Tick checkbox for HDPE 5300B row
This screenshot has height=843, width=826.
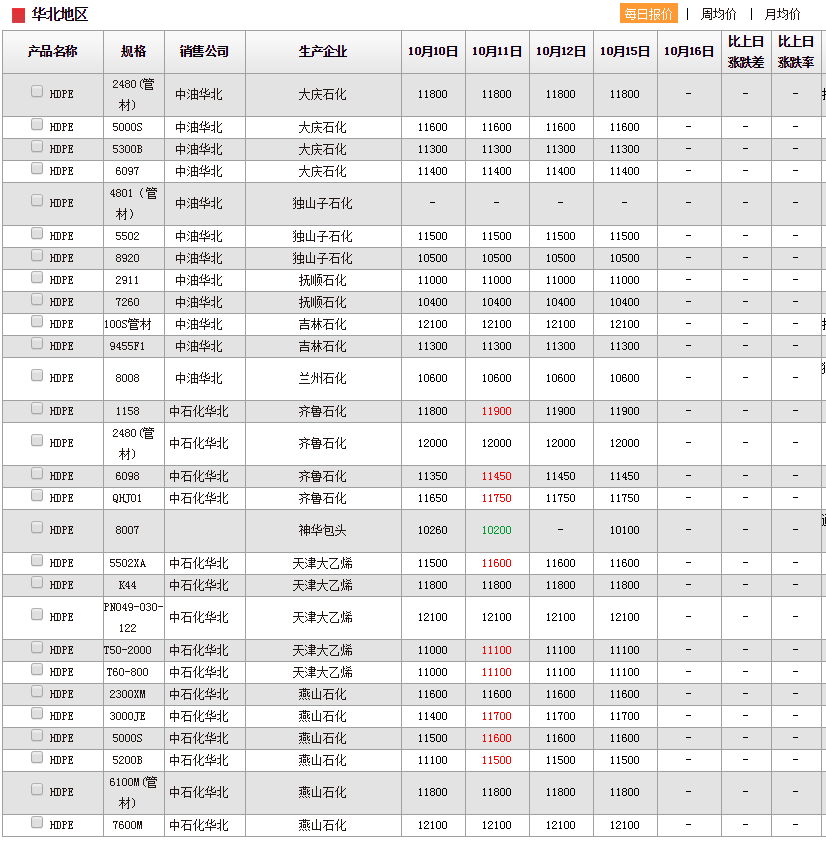[x=37, y=147]
